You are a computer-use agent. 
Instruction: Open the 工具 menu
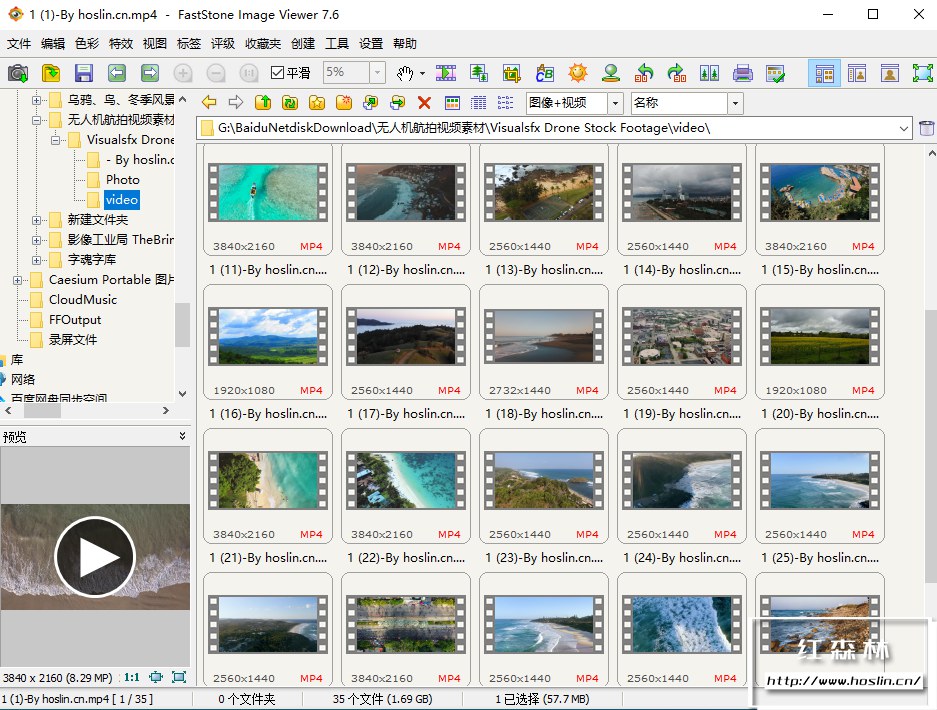[337, 44]
